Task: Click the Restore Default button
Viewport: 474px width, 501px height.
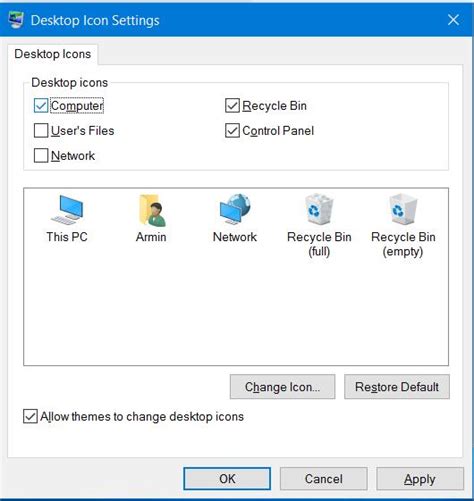Action: [x=397, y=387]
